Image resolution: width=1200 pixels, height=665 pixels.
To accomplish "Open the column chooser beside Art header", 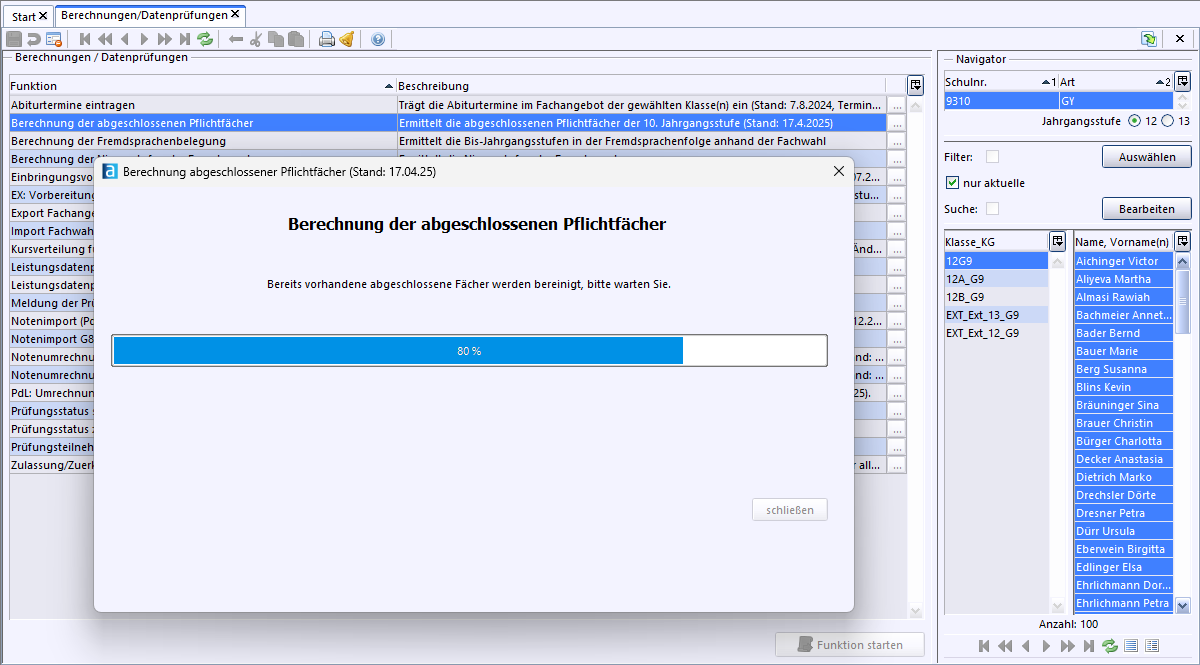I will [x=1182, y=81].
